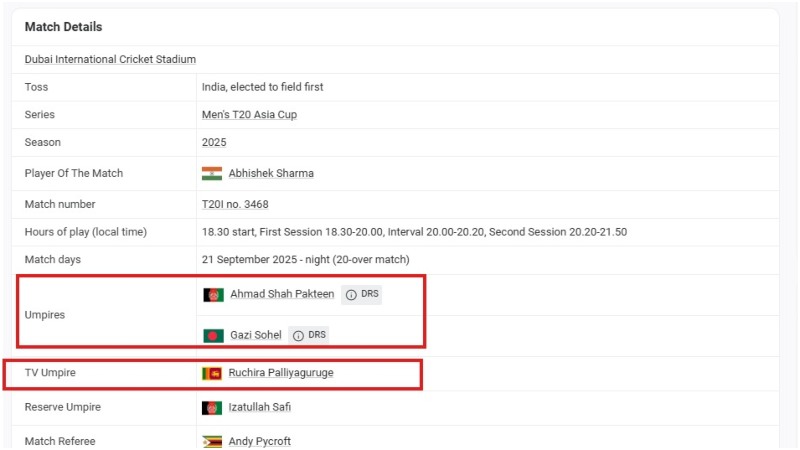
Task: Open the 2025 season link
Action: [214, 143]
